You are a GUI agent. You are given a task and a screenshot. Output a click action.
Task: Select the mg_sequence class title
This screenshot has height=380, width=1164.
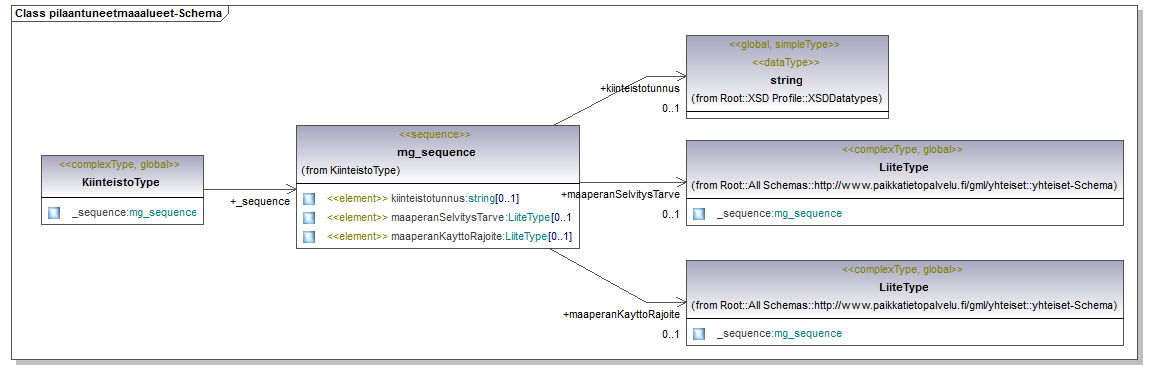[x=437, y=152]
